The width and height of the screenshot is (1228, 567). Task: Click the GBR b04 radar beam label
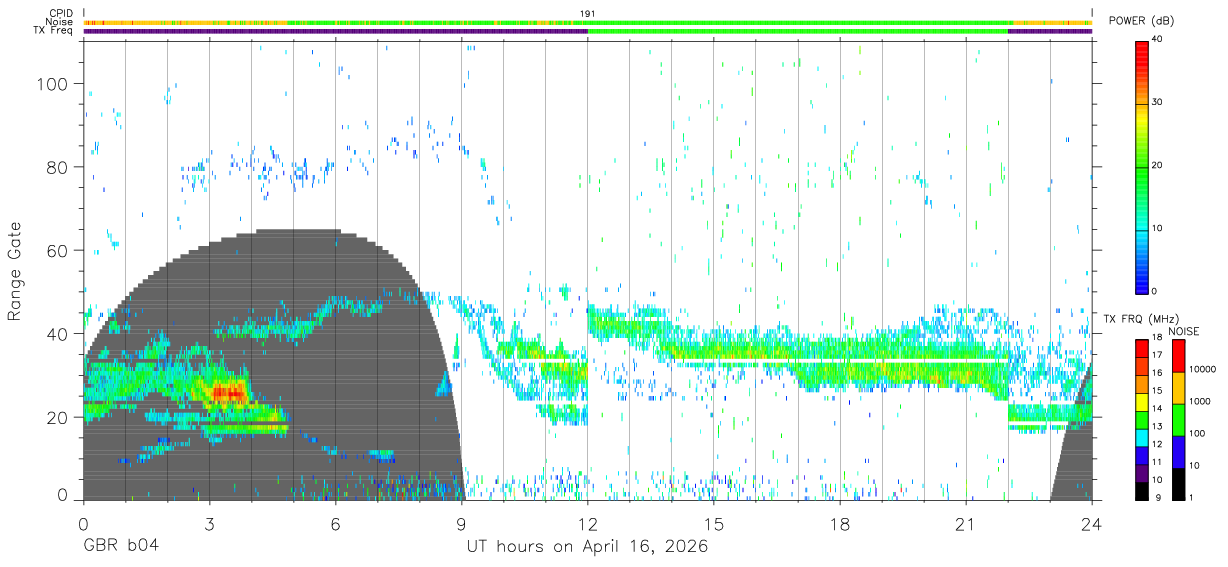click(x=121, y=547)
